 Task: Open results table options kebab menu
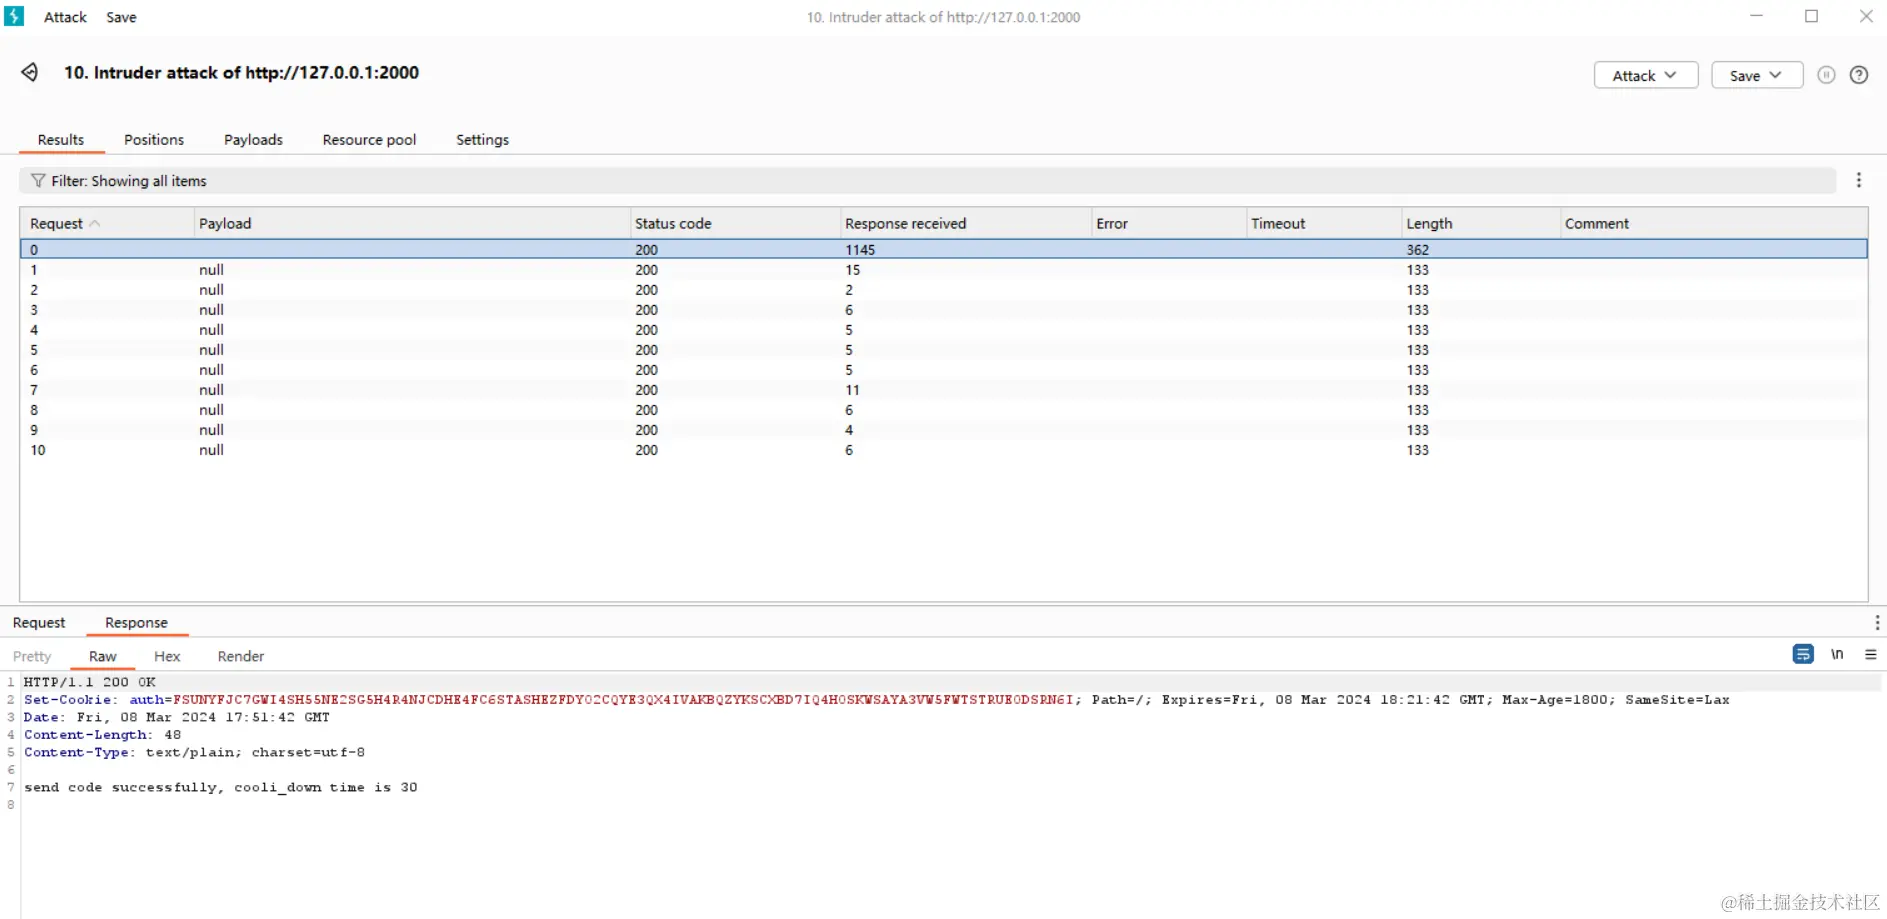click(x=1858, y=180)
